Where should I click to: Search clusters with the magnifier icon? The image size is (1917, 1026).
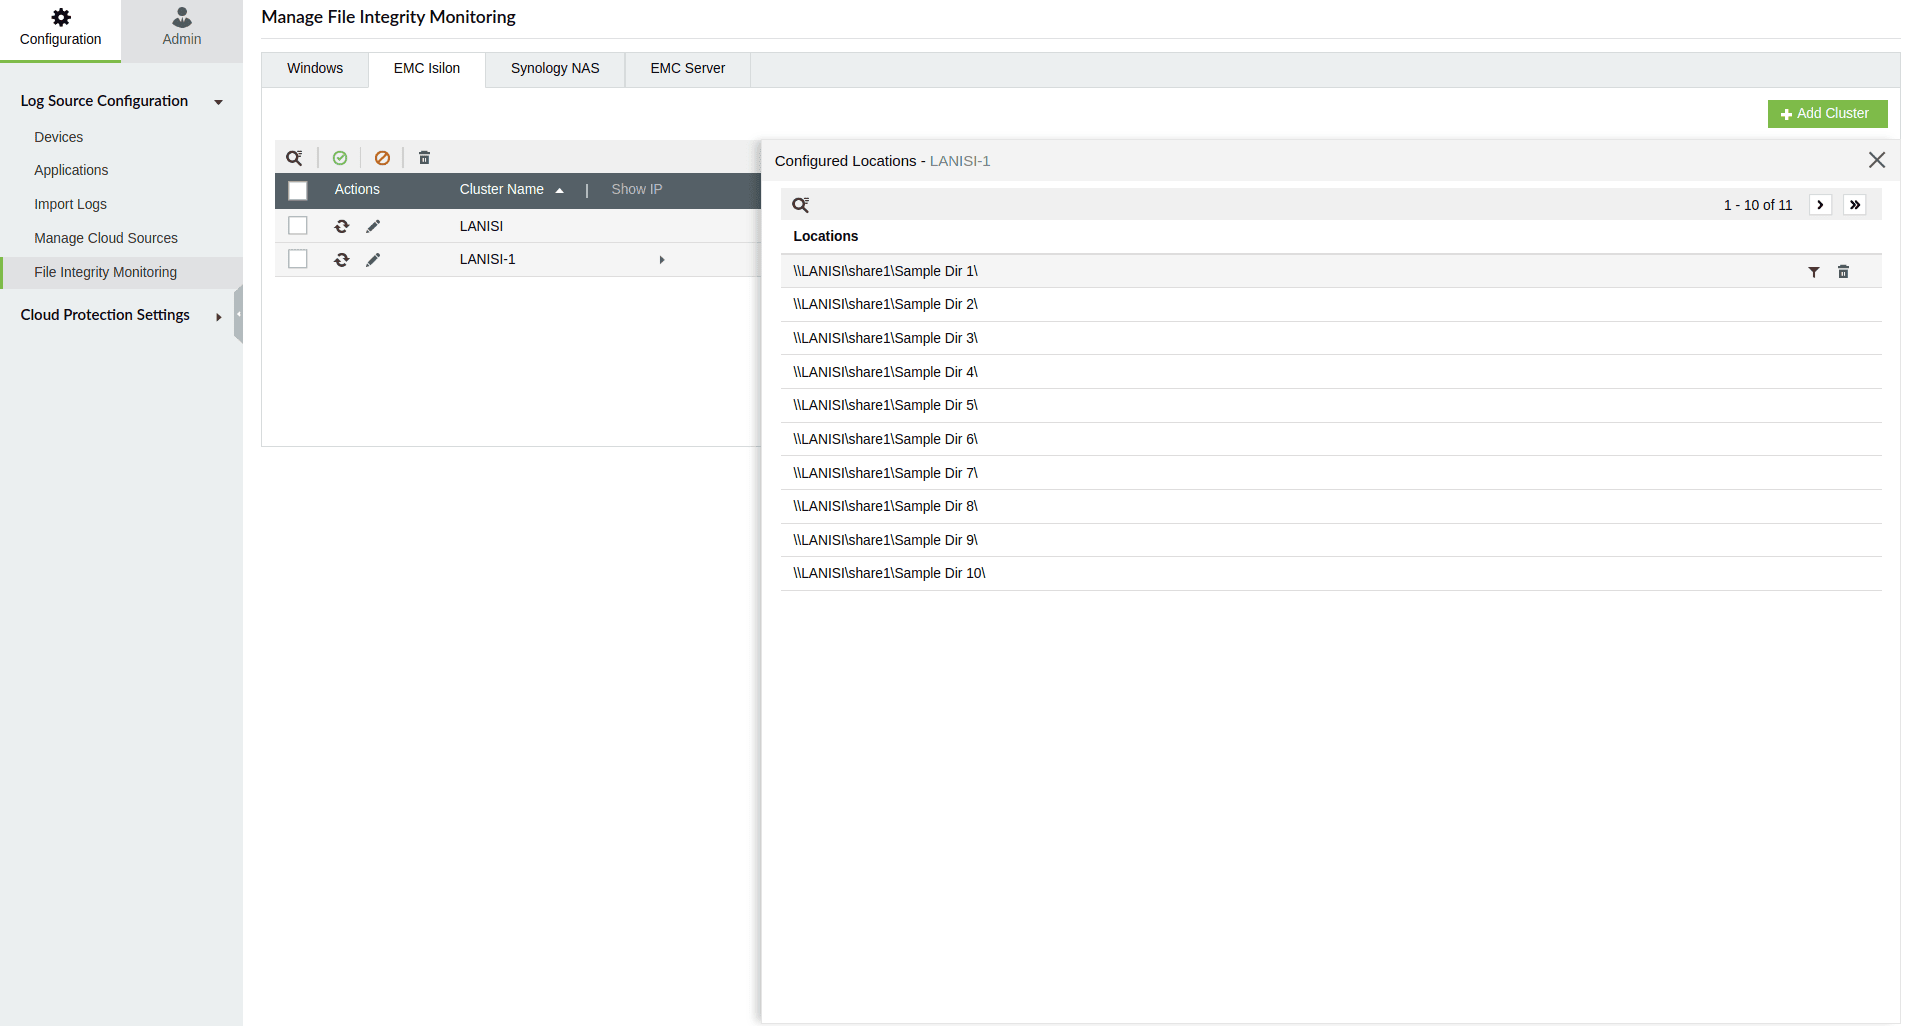[295, 158]
